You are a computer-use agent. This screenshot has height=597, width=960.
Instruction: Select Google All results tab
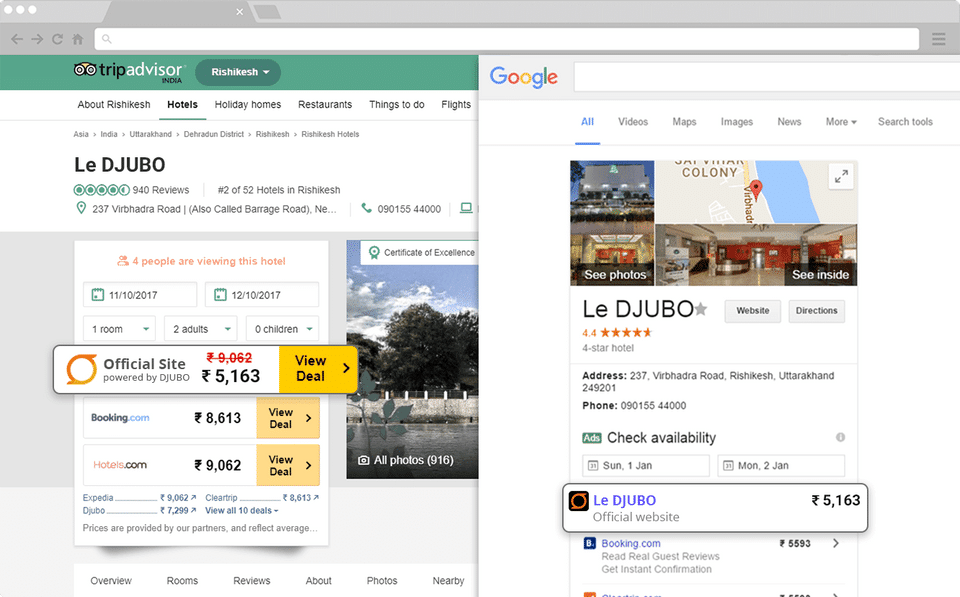pos(587,122)
